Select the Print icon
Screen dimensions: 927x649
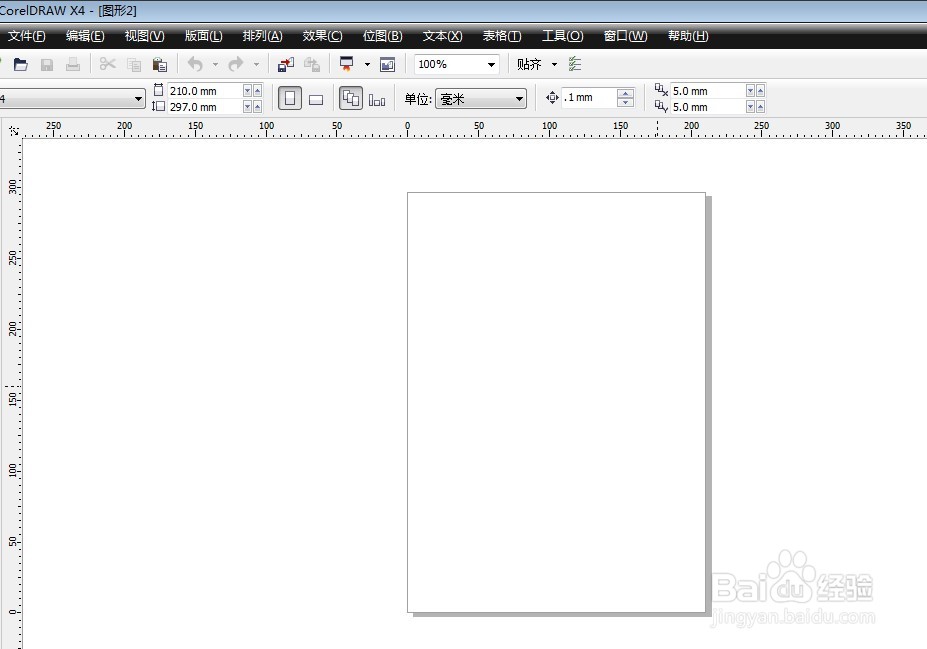coord(72,63)
